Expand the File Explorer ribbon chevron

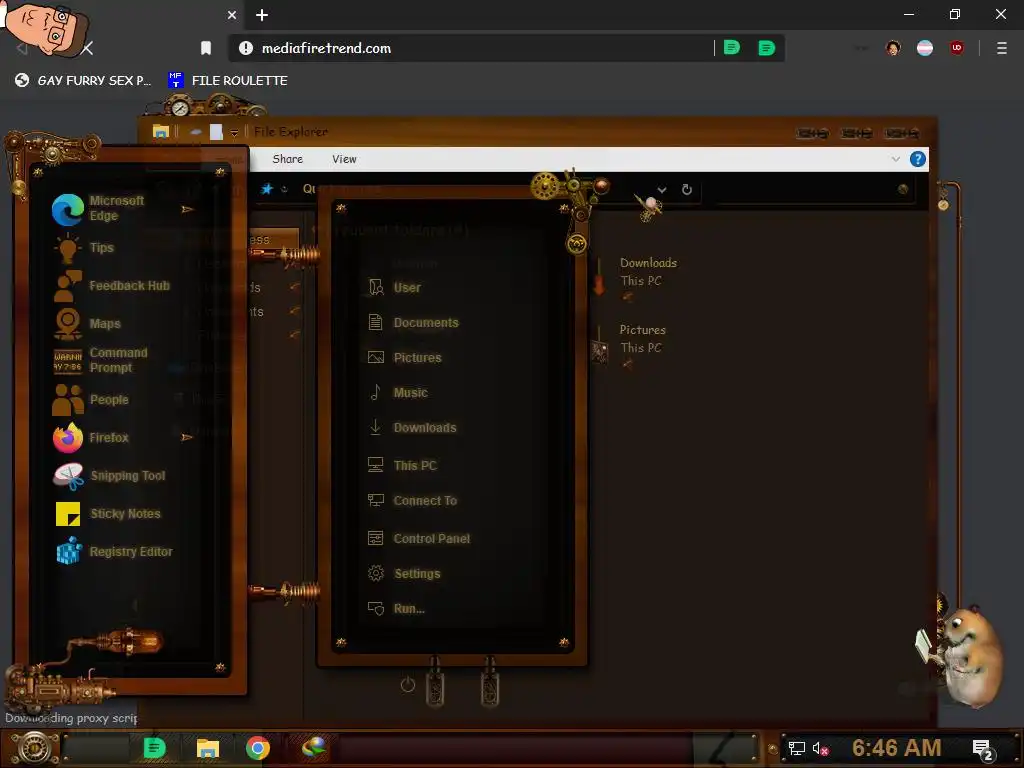tap(895, 159)
